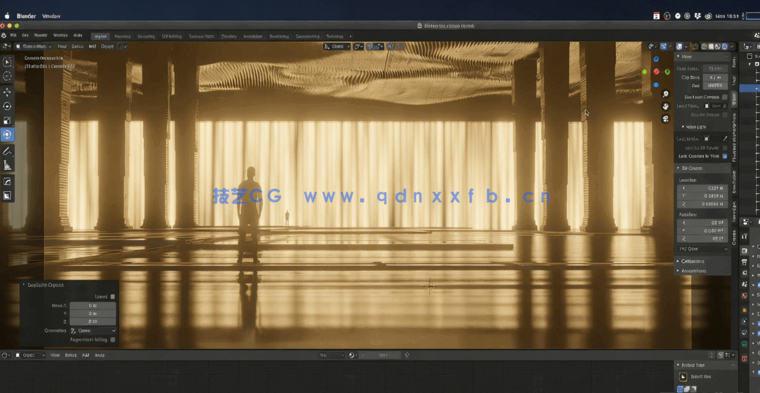Click Move Z field in Duplicate Objects panel

pos(93,322)
